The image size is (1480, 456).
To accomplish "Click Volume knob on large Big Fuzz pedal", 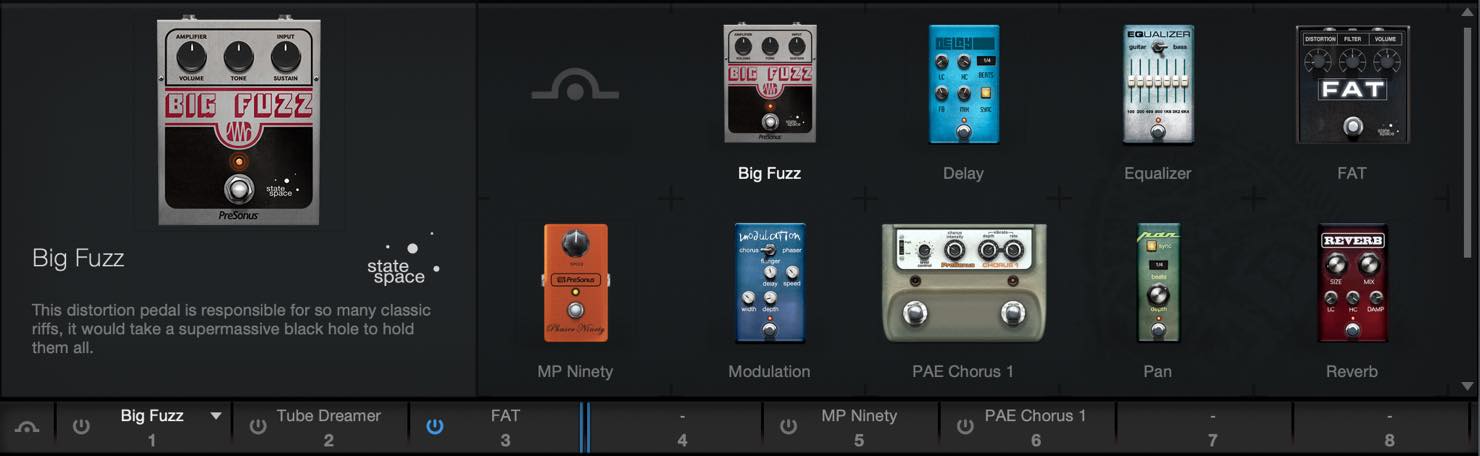I will [x=191, y=57].
